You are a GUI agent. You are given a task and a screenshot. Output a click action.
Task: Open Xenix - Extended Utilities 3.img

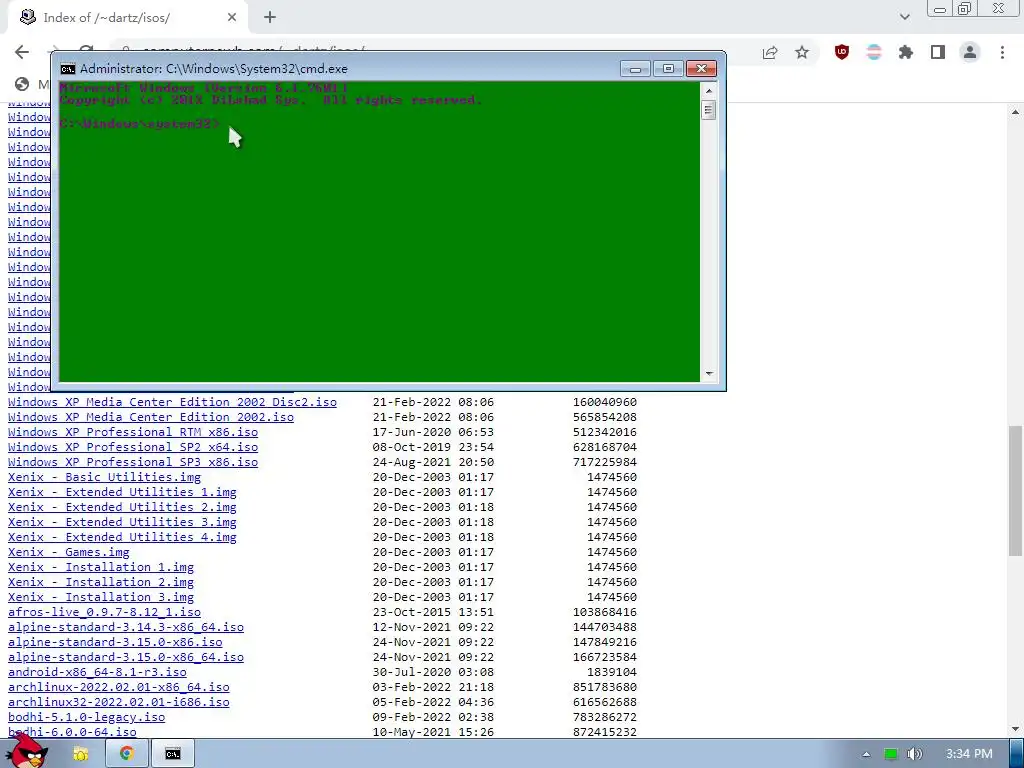tap(122, 522)
